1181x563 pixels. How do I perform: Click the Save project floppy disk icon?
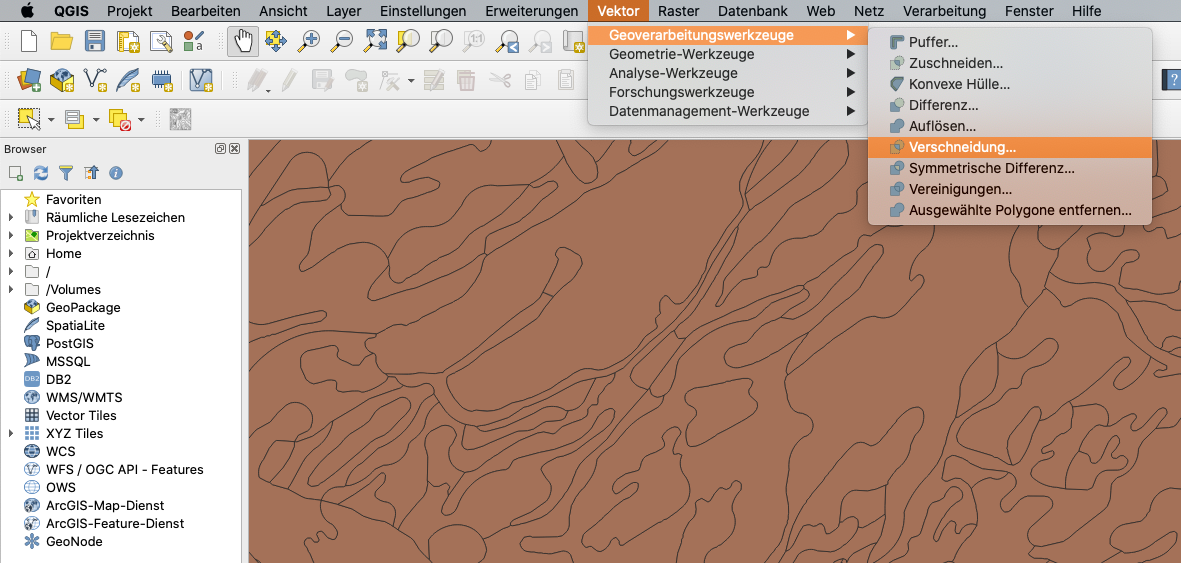click(x=95, y=41)
